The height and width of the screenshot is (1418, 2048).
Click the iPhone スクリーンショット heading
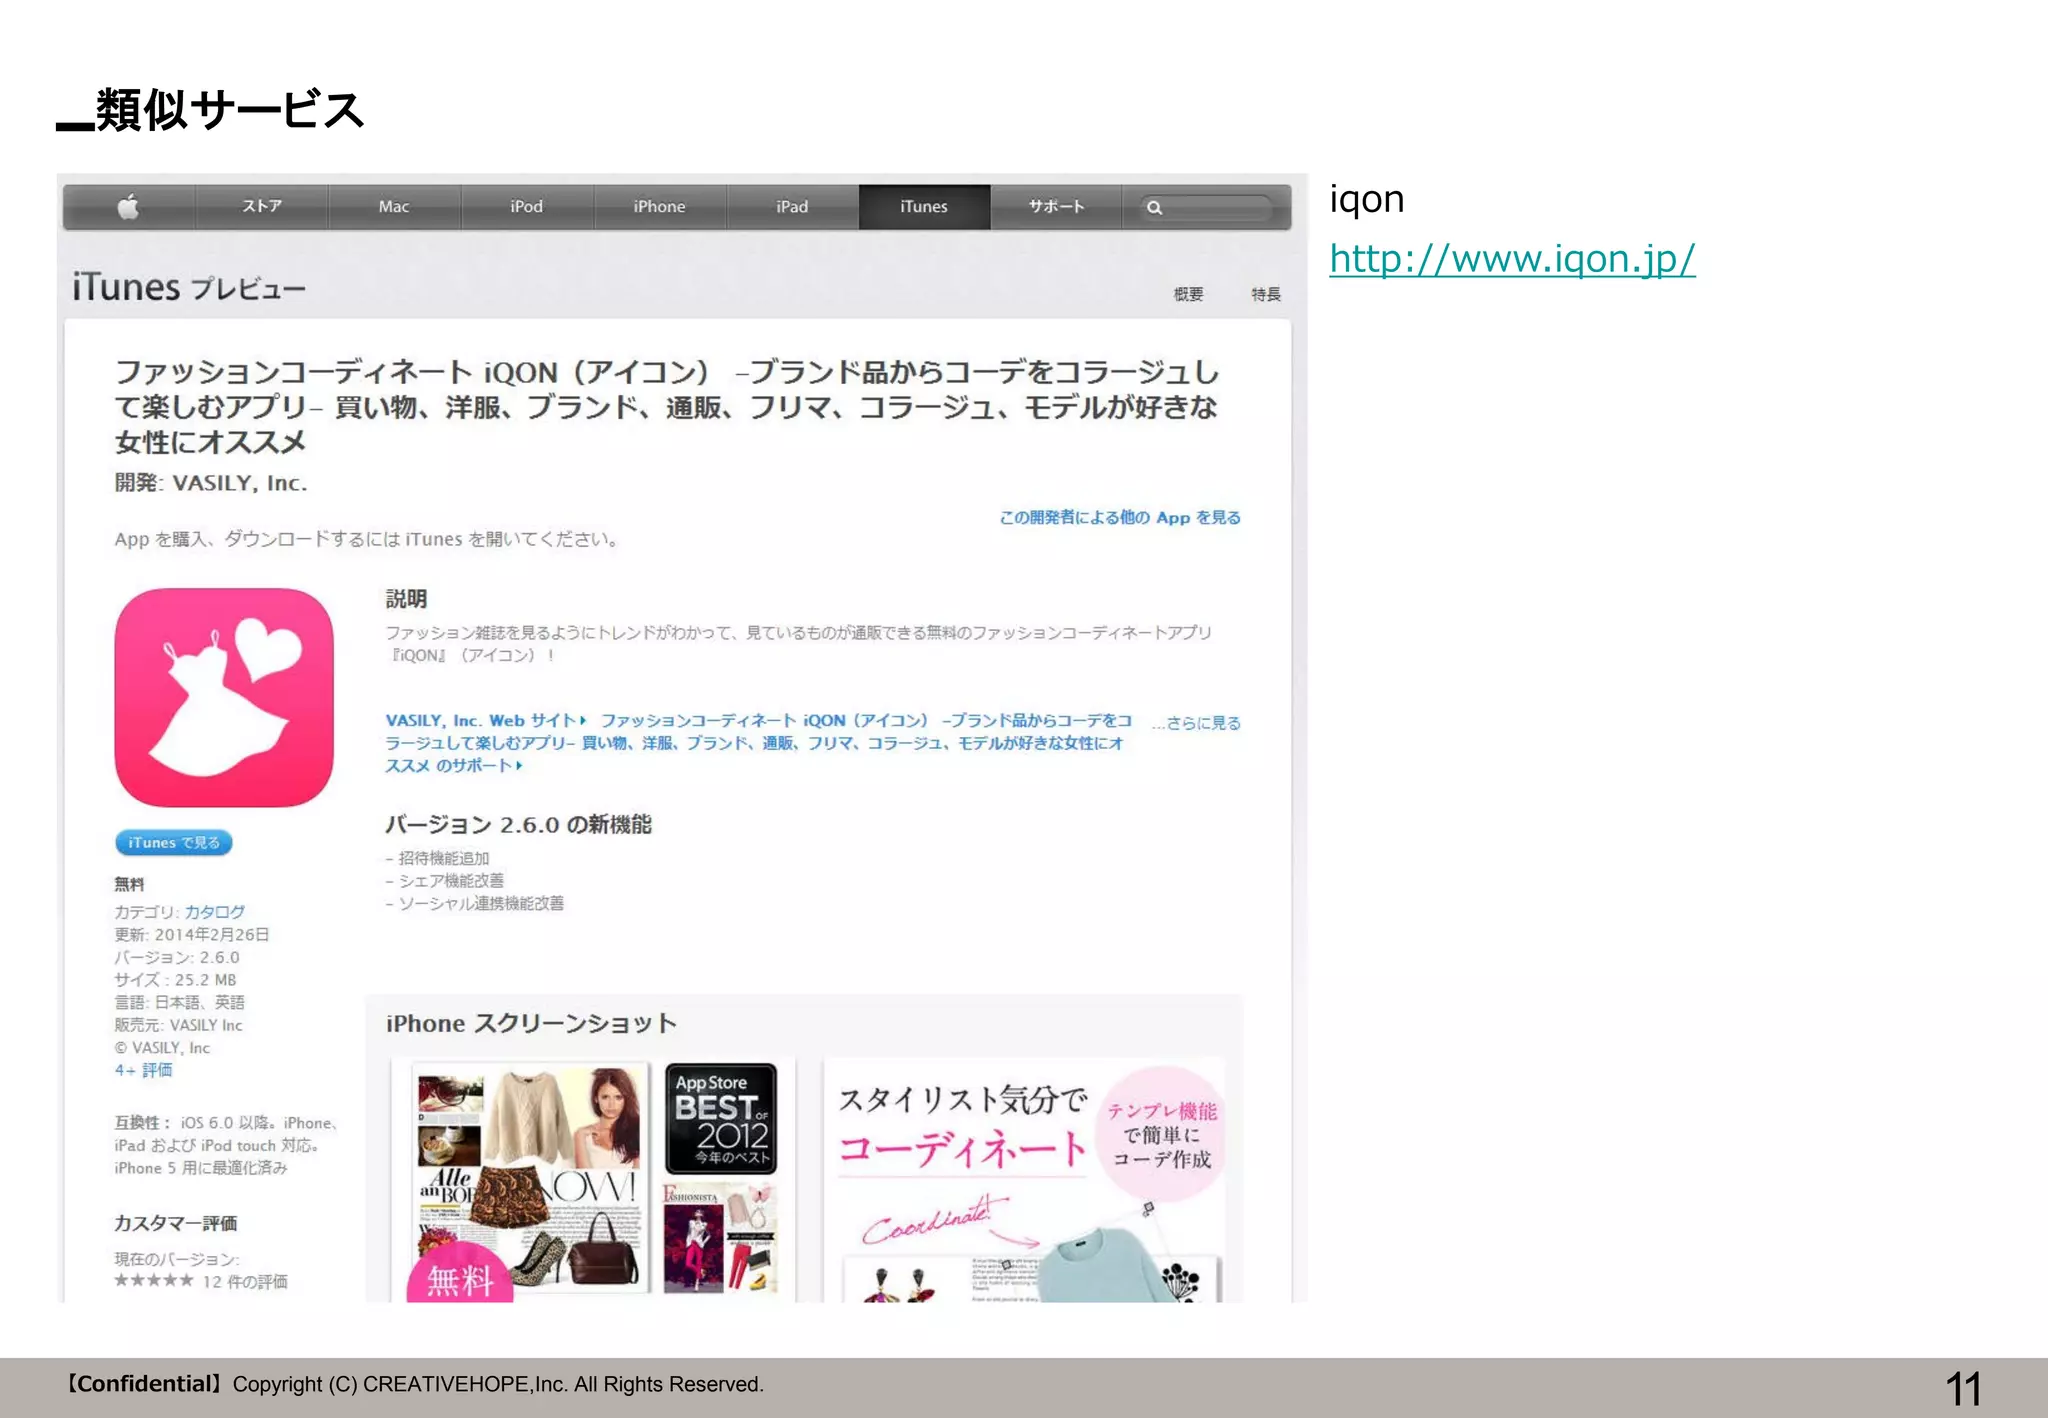pos(532,1023)
